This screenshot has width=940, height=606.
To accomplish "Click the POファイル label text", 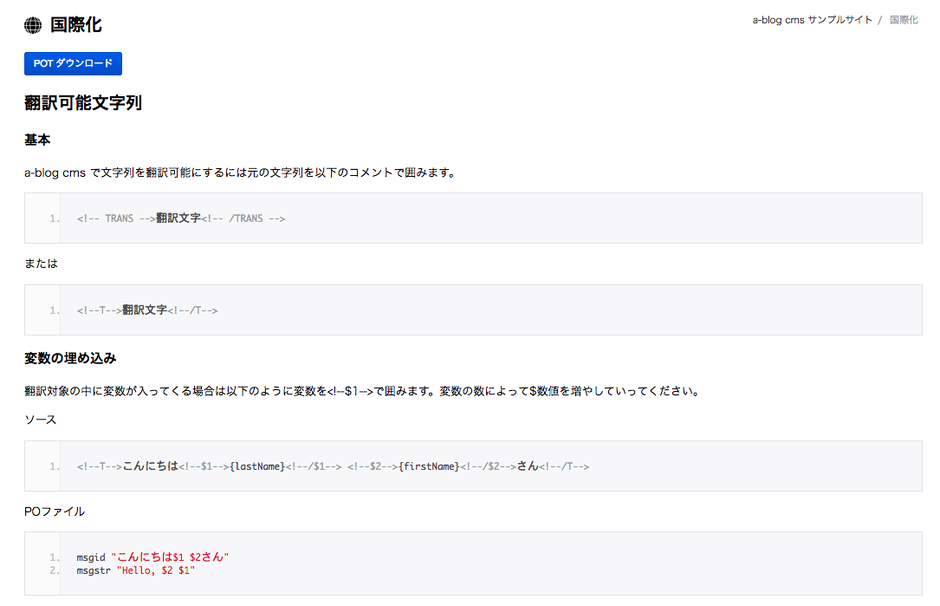I will [54, 511].
